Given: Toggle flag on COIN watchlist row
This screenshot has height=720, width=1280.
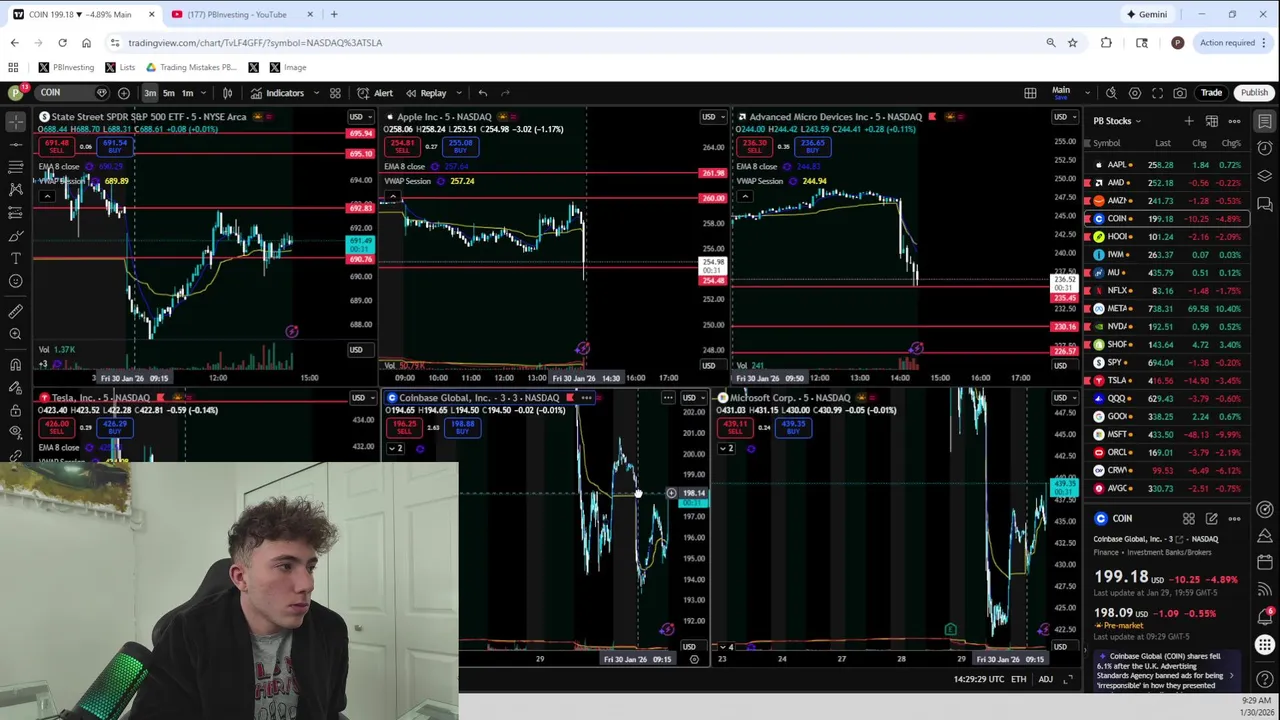Looking at the screenshot, I should [x=1087, y=218].
